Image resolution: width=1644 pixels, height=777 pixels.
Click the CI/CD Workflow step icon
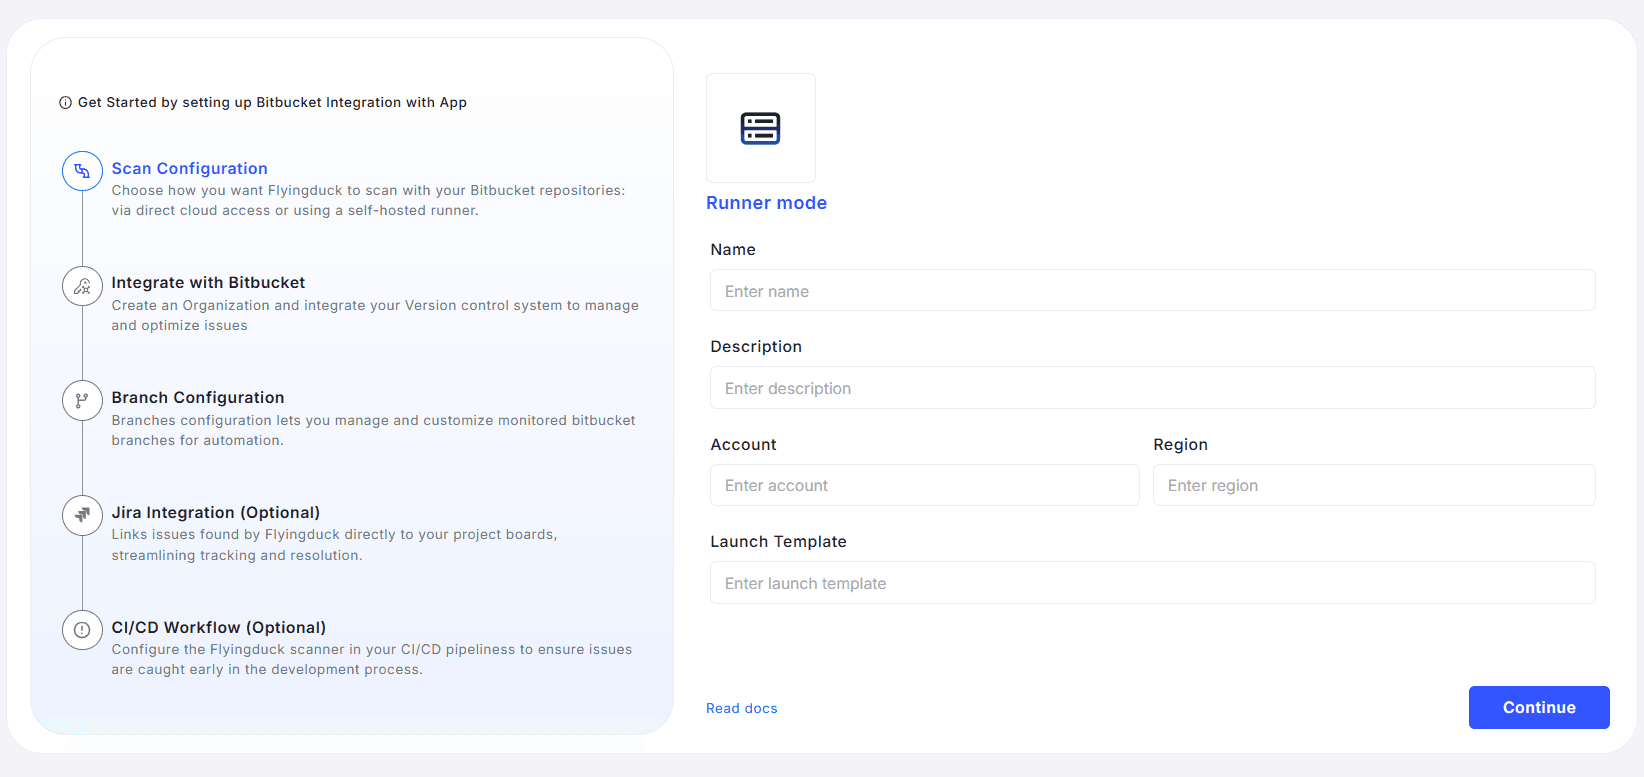pyautogui.click(x=82, y=630)
